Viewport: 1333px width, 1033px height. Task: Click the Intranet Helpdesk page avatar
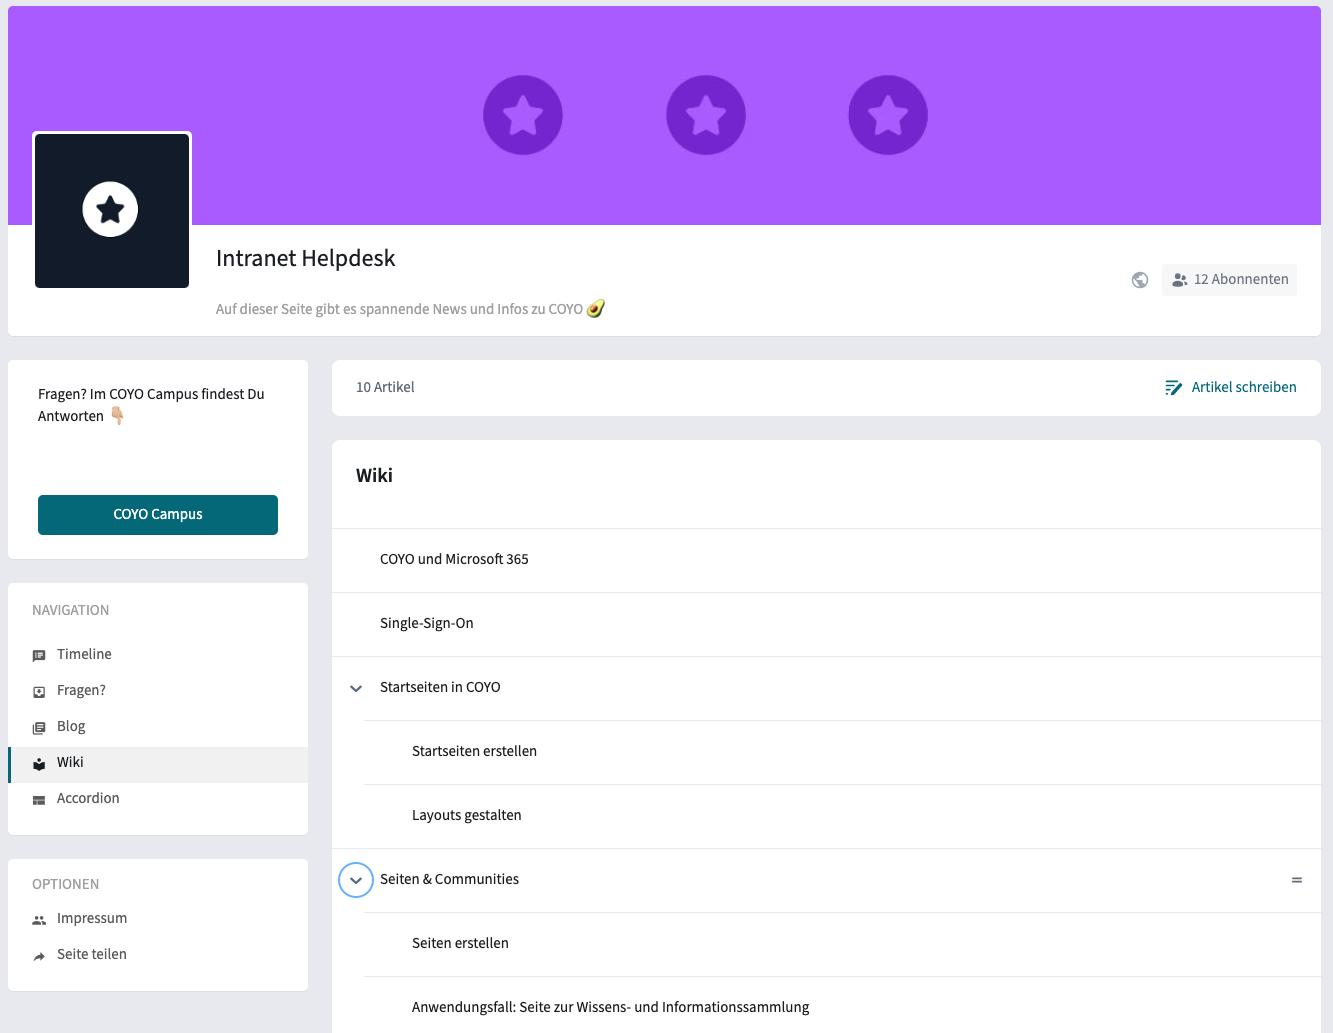[112, 211]
